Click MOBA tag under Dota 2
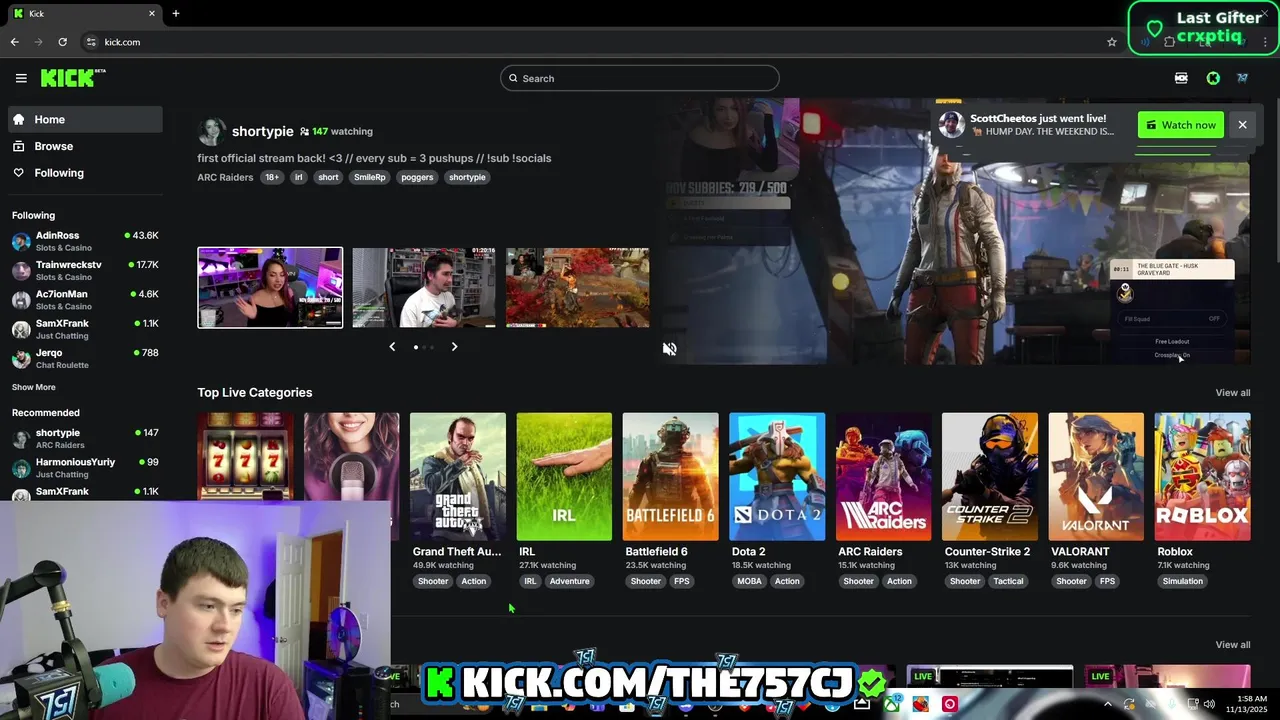This screenshot has height=720, width=1280. pos(749,581)
